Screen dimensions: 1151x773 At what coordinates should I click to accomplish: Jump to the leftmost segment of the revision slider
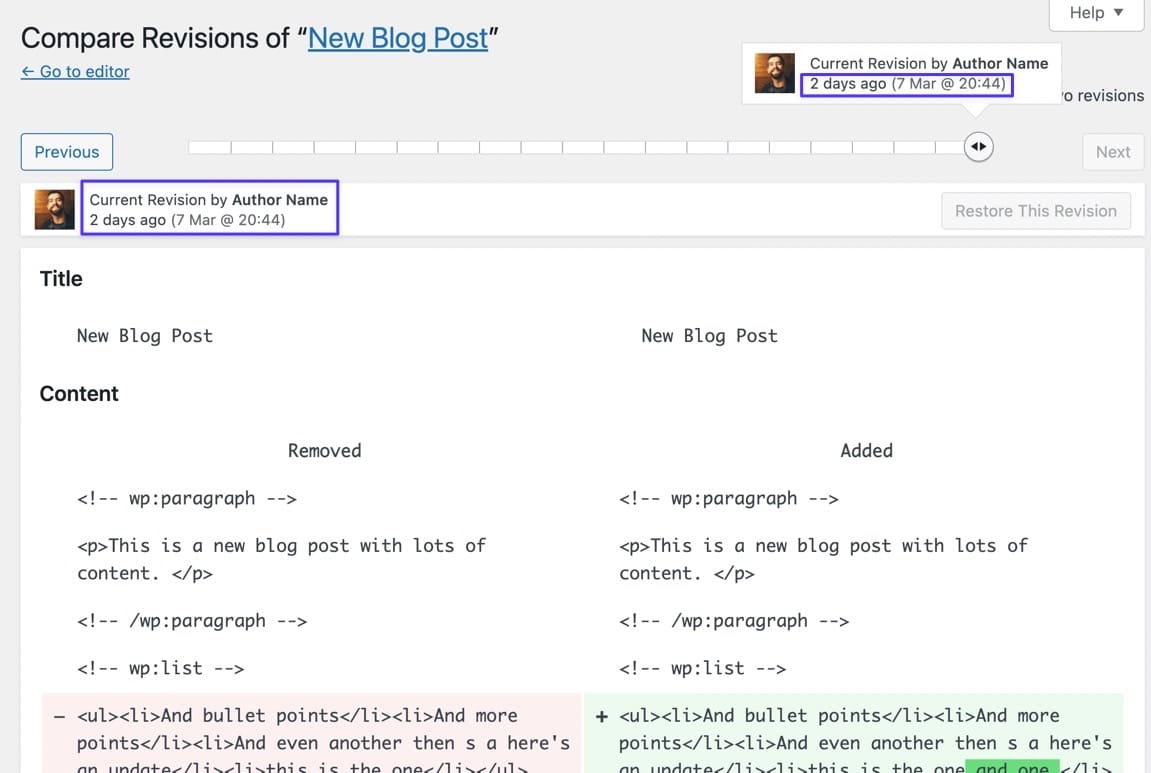209,147
